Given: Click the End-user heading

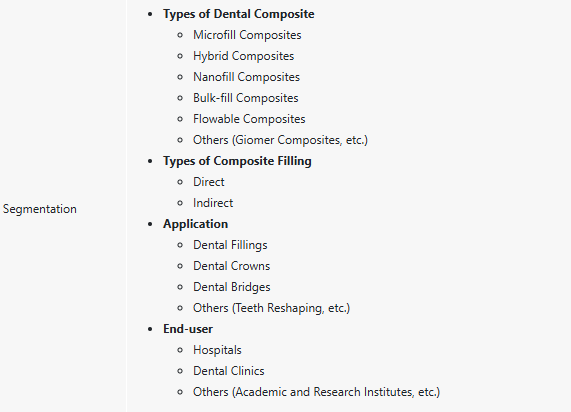Looking at the screenshot, I should tap(188, 329).
